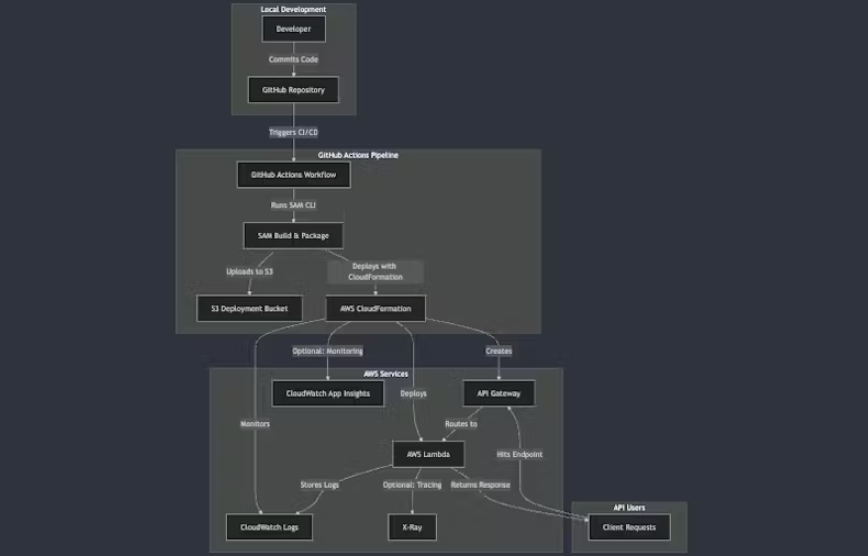Click the 'AWS Services' group title

click(386, 374)
